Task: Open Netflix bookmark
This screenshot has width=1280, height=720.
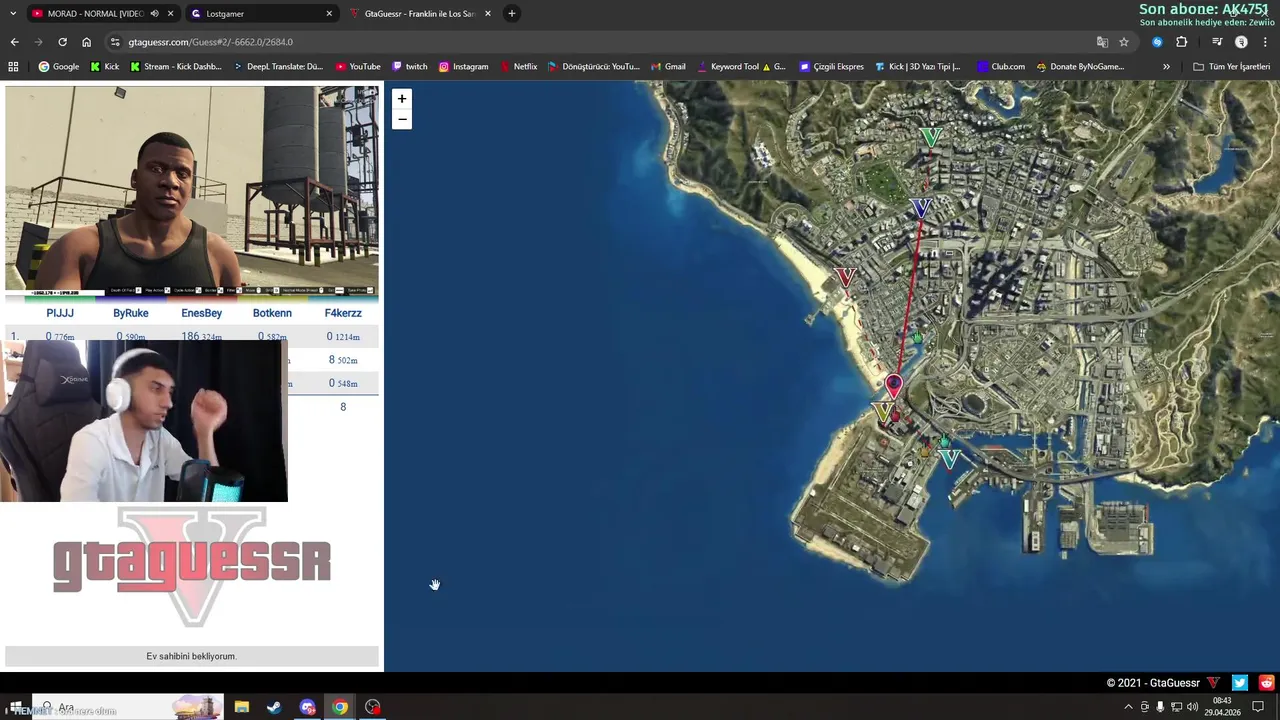Action: click(519, 67)
